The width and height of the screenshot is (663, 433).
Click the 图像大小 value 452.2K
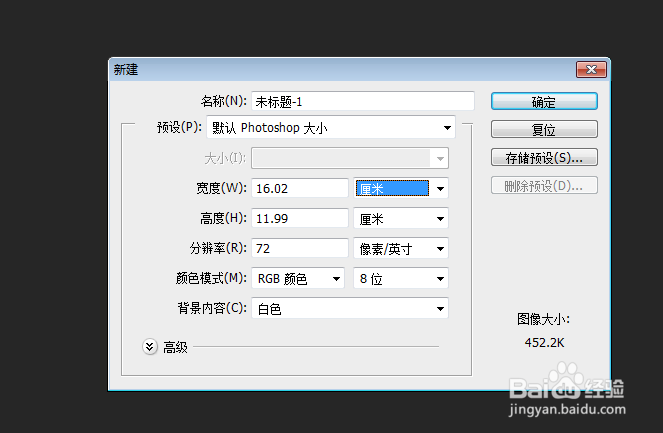coord(544,343)
